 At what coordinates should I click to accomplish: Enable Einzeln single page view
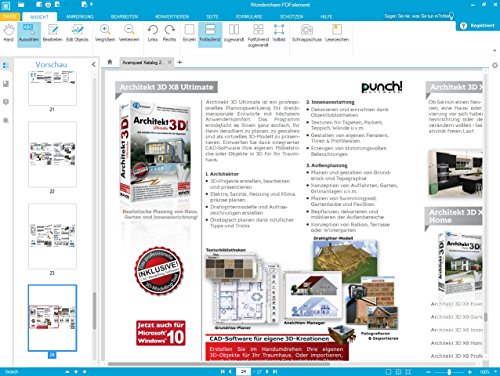tap(189, 33)
